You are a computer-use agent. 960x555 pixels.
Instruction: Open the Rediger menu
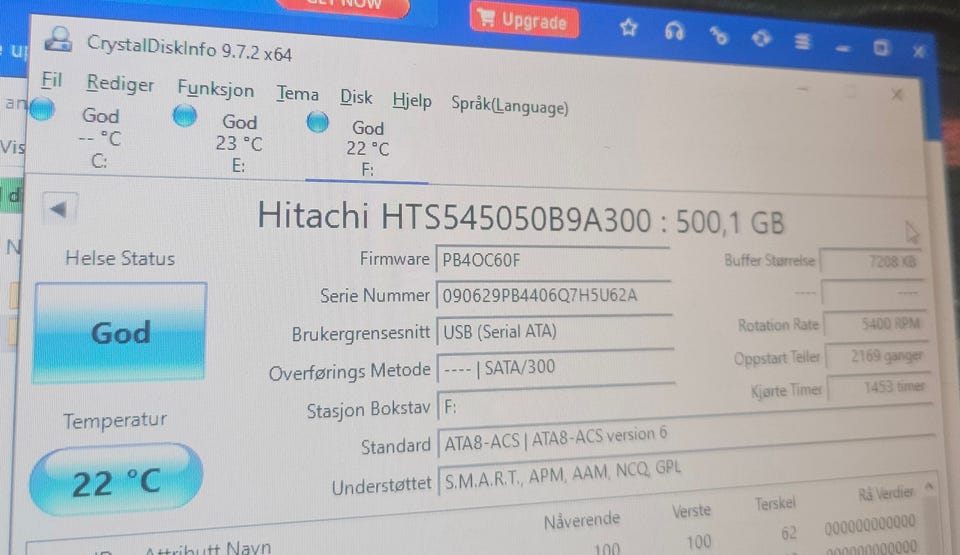click(120, 84)
